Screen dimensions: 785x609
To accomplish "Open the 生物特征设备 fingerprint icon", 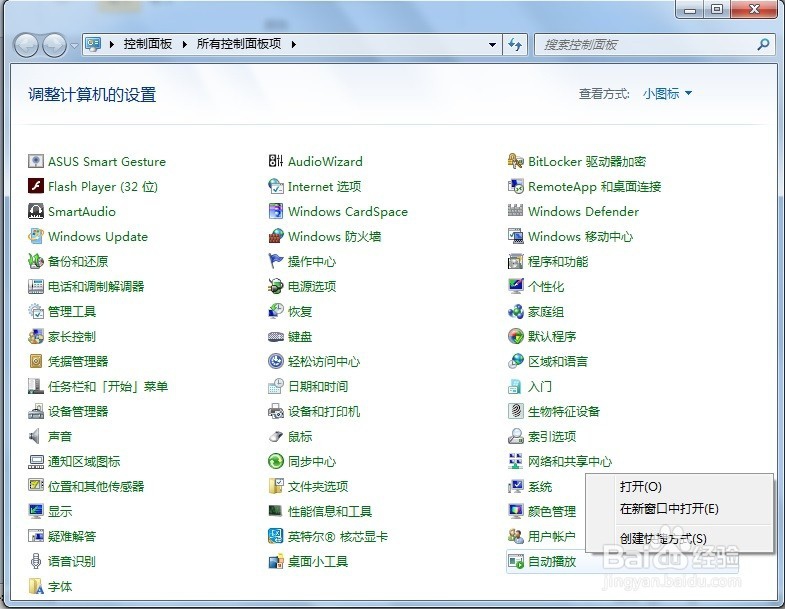I will coord(516,412).
